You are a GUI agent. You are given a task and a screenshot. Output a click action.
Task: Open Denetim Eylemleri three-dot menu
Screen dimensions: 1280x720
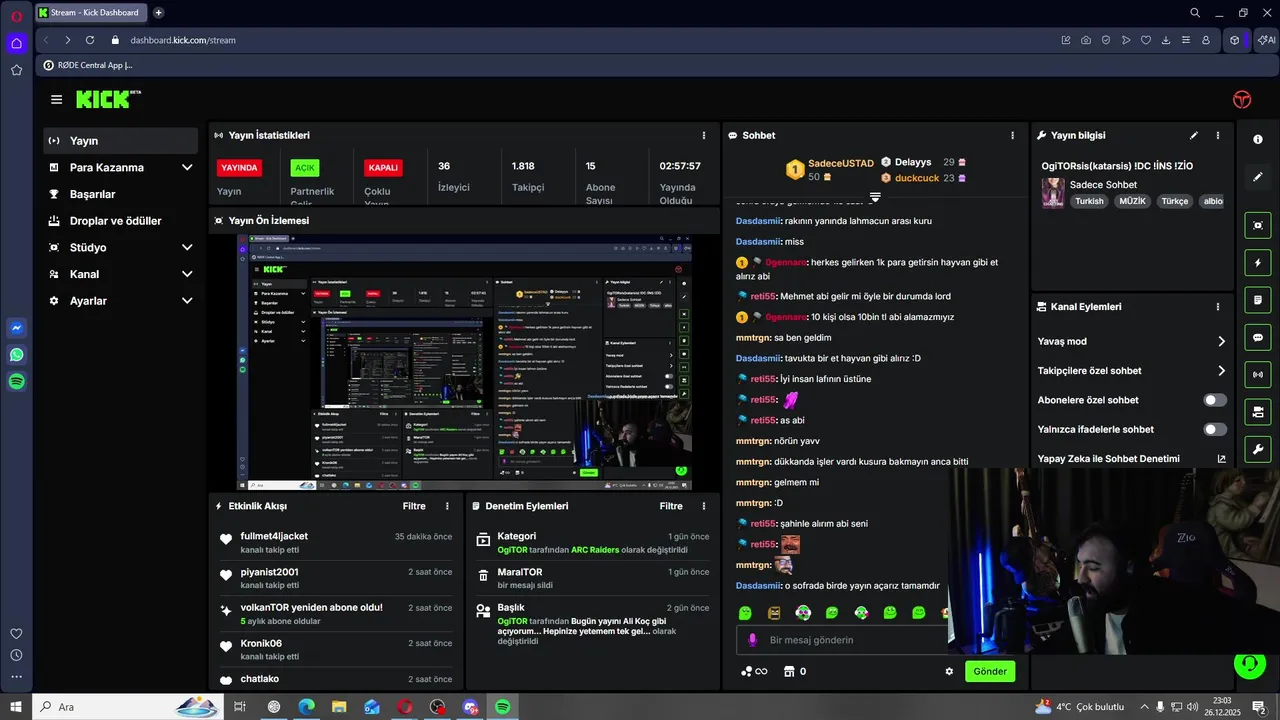(x=704, y=506)
